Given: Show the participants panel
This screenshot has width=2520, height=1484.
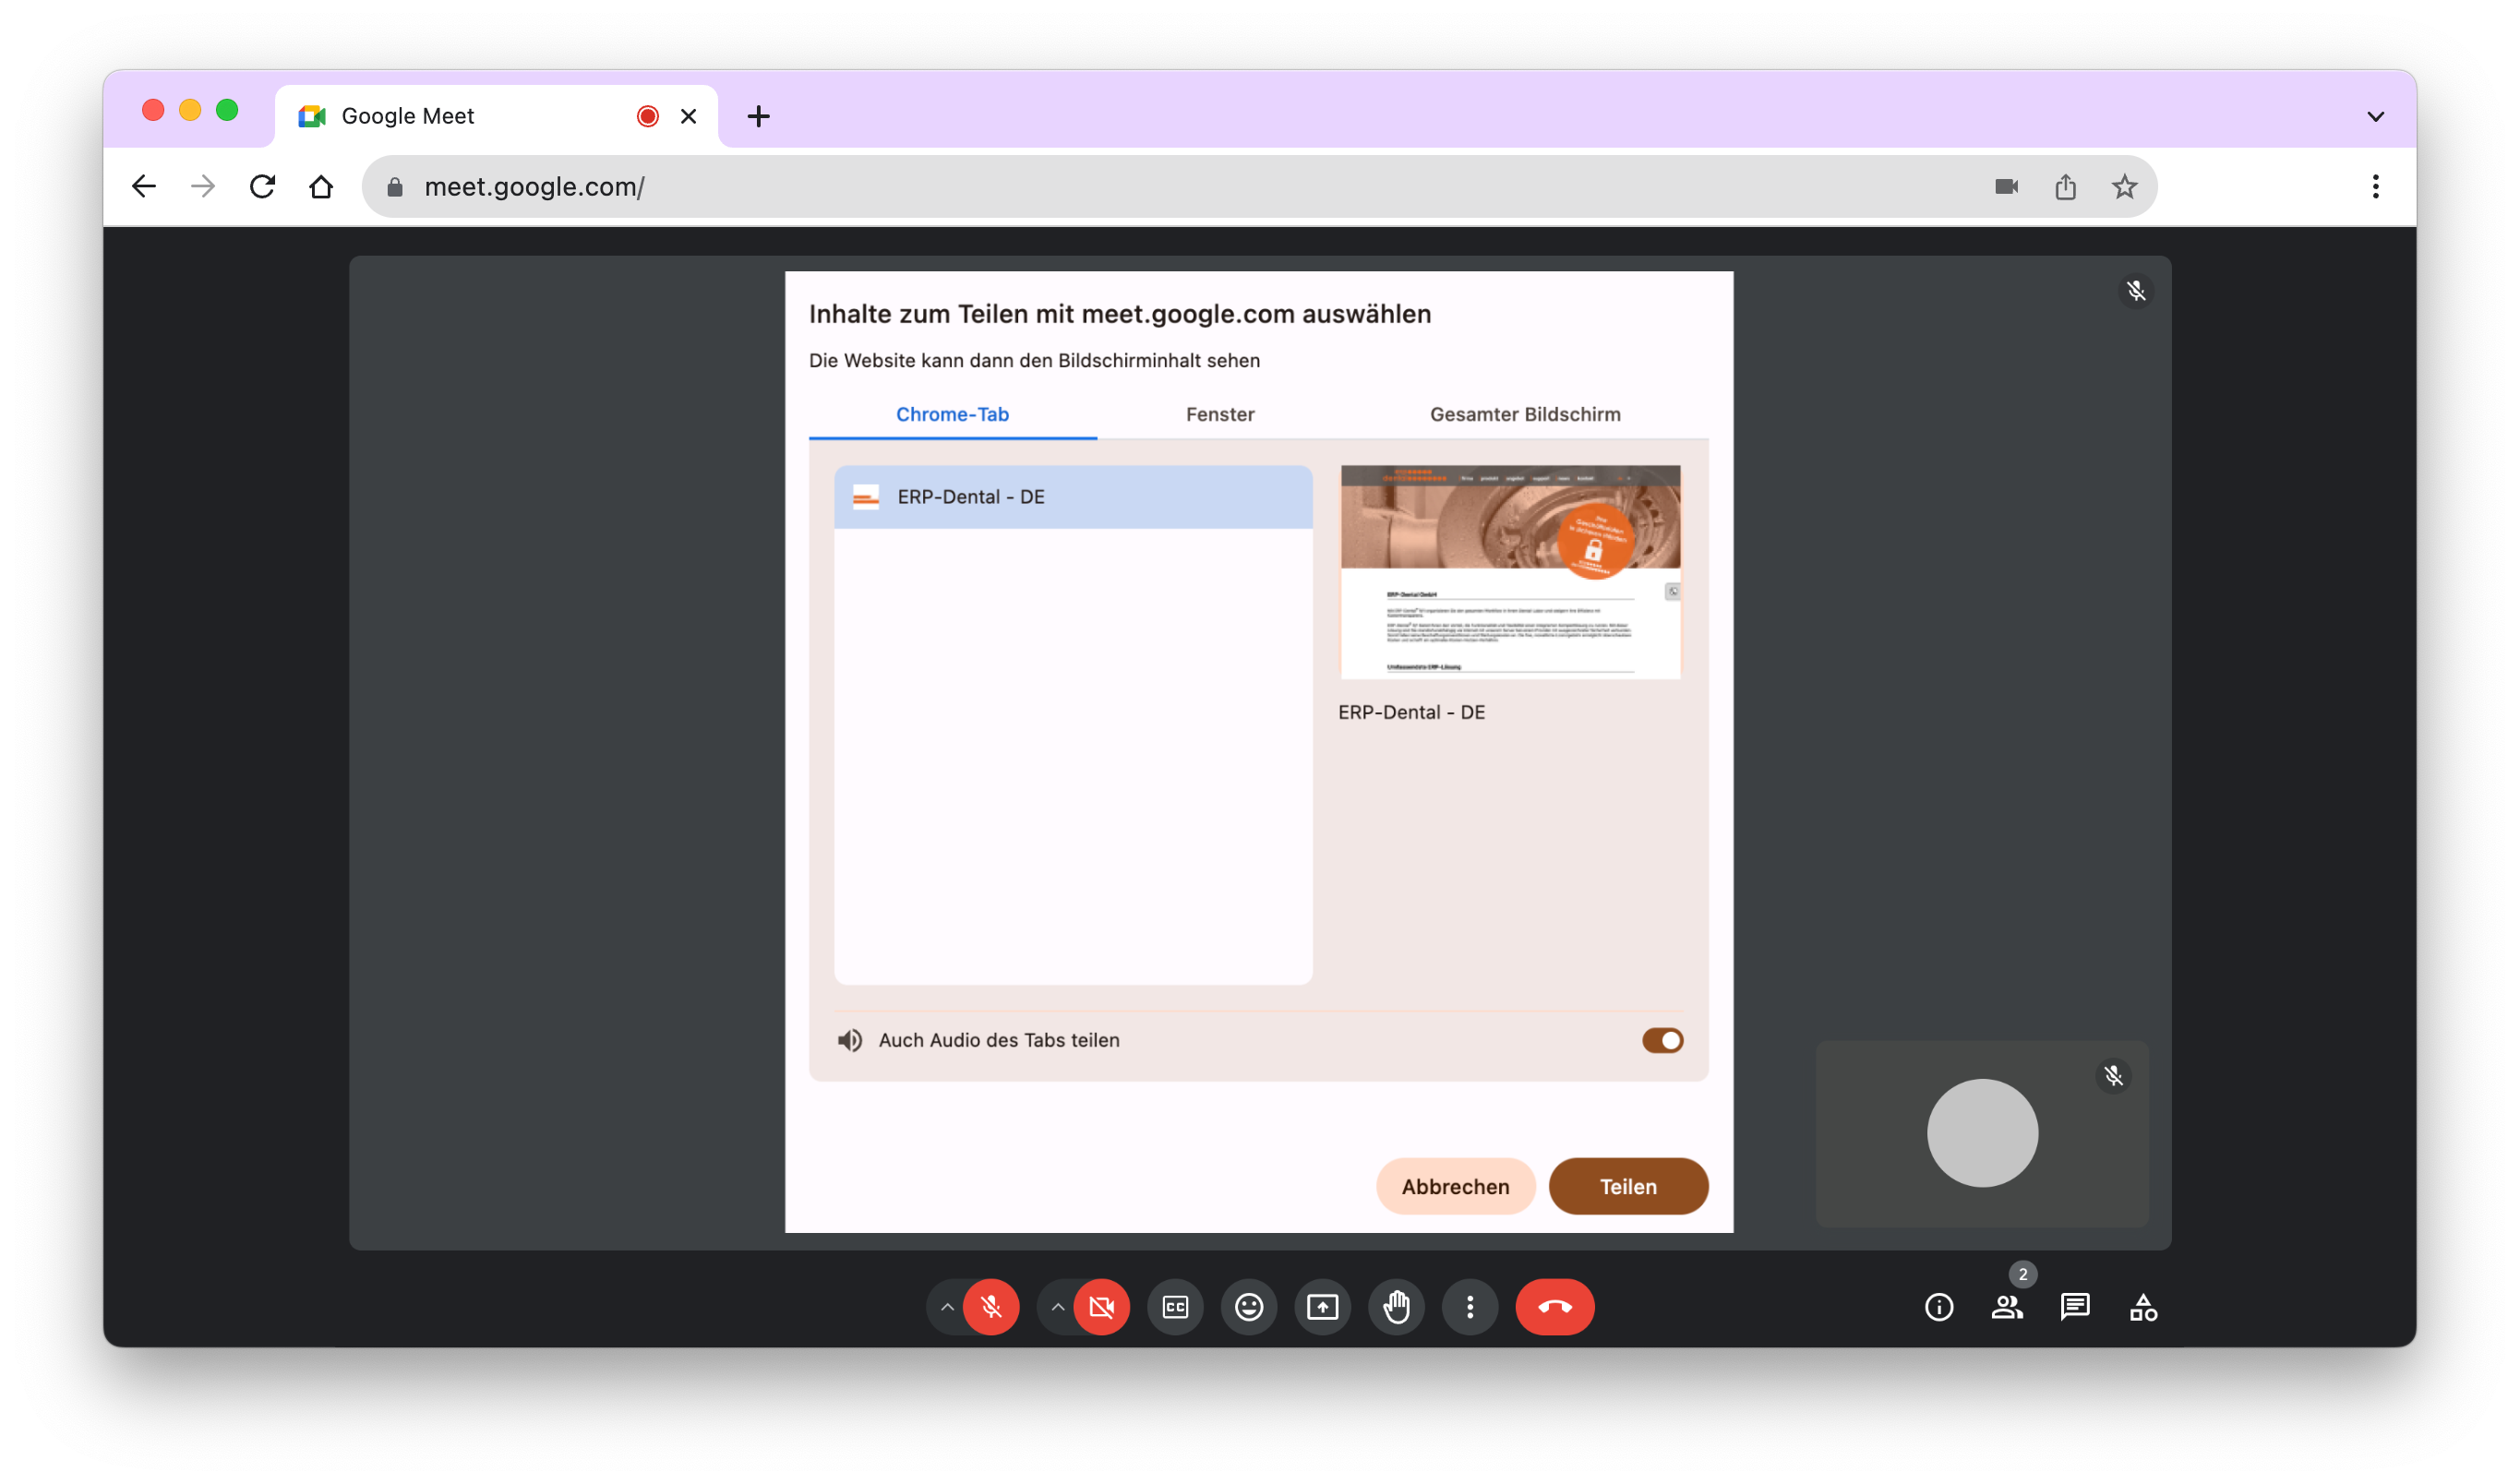Looking at the screenshot, I should pos(2006,1306).
